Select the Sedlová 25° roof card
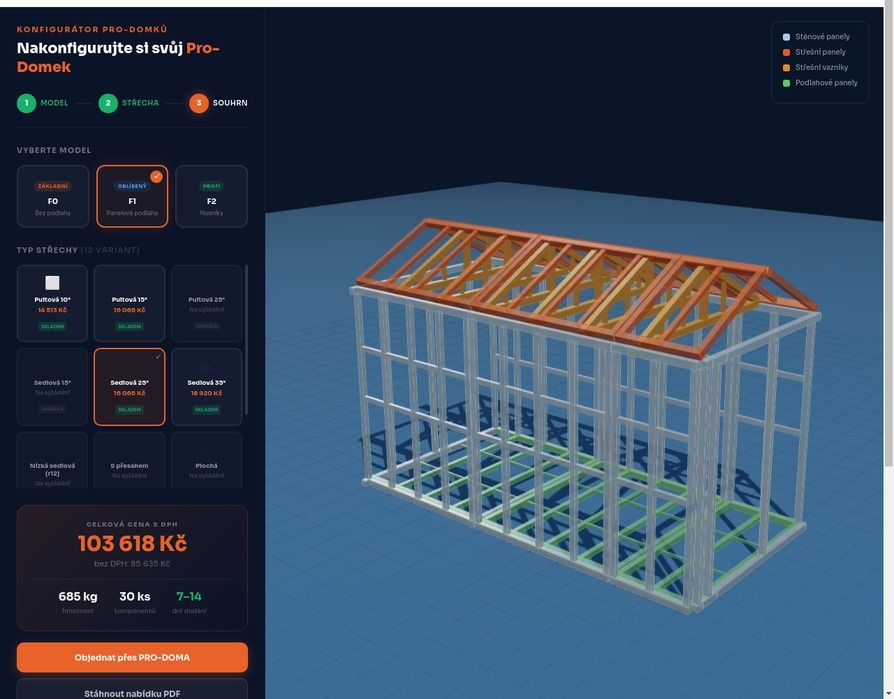The width and height of the screenshot is (894, 699). point(129,386)
